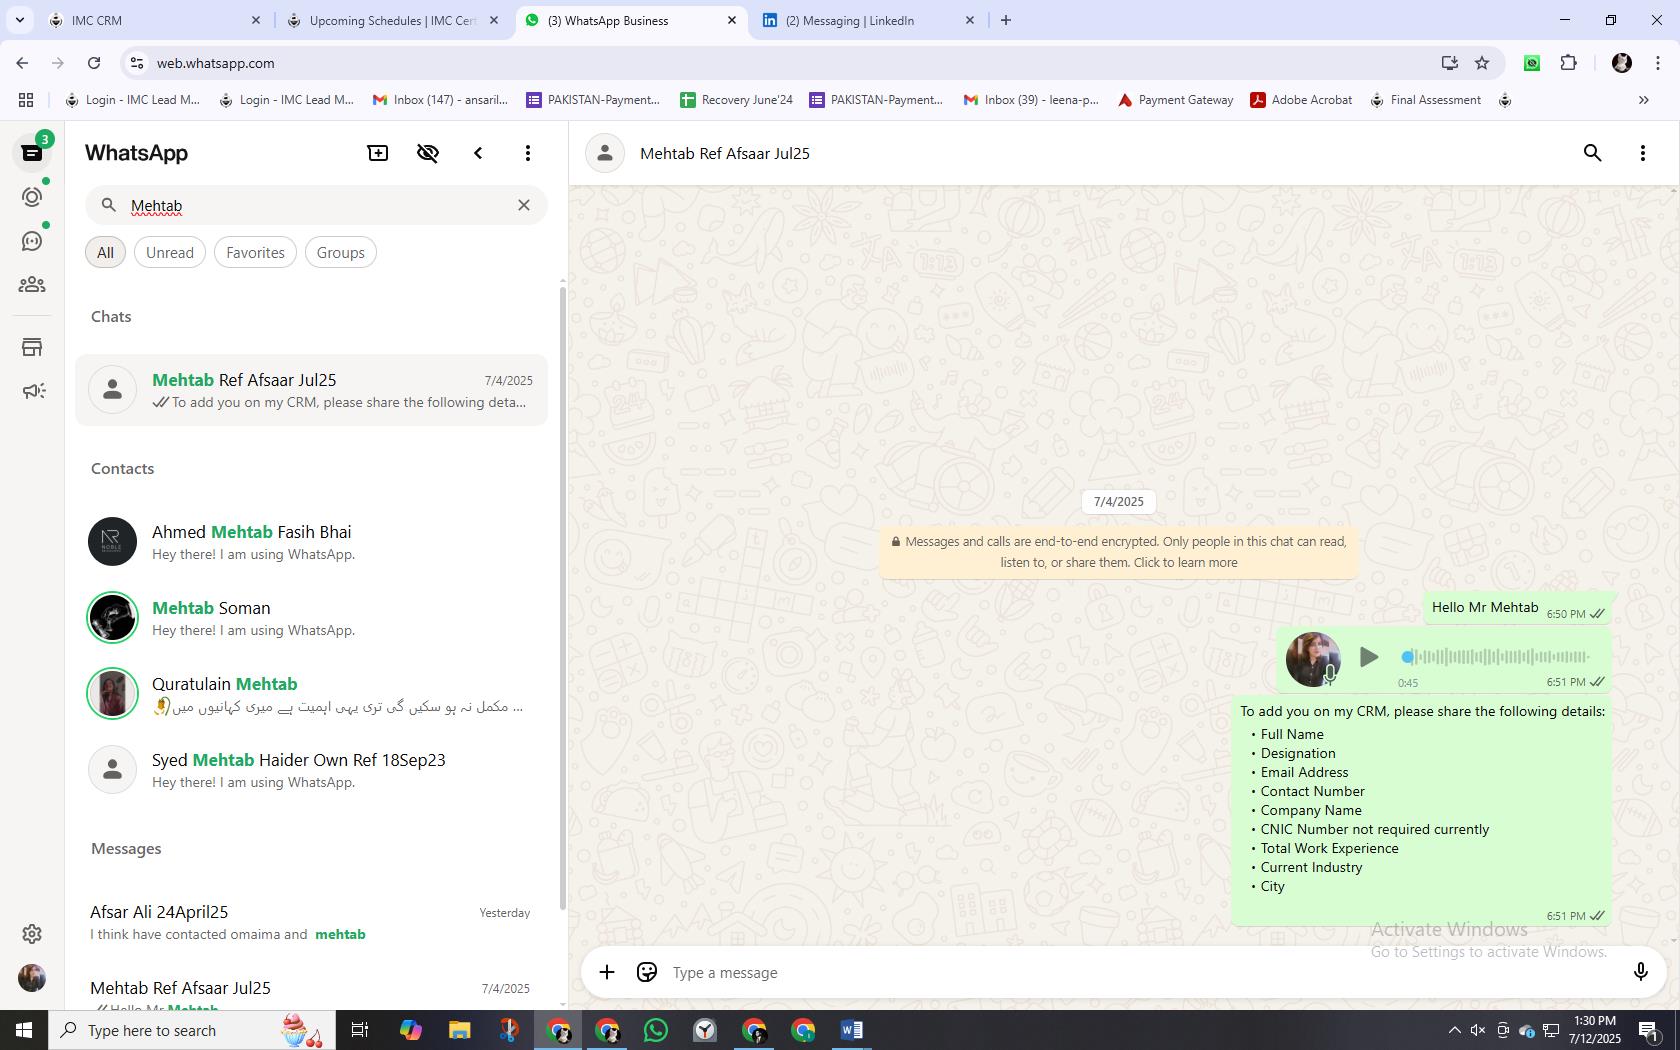Open chat header contact avatar
The width and height of the screenshot is (1680, 1050).
click(605, 153)
